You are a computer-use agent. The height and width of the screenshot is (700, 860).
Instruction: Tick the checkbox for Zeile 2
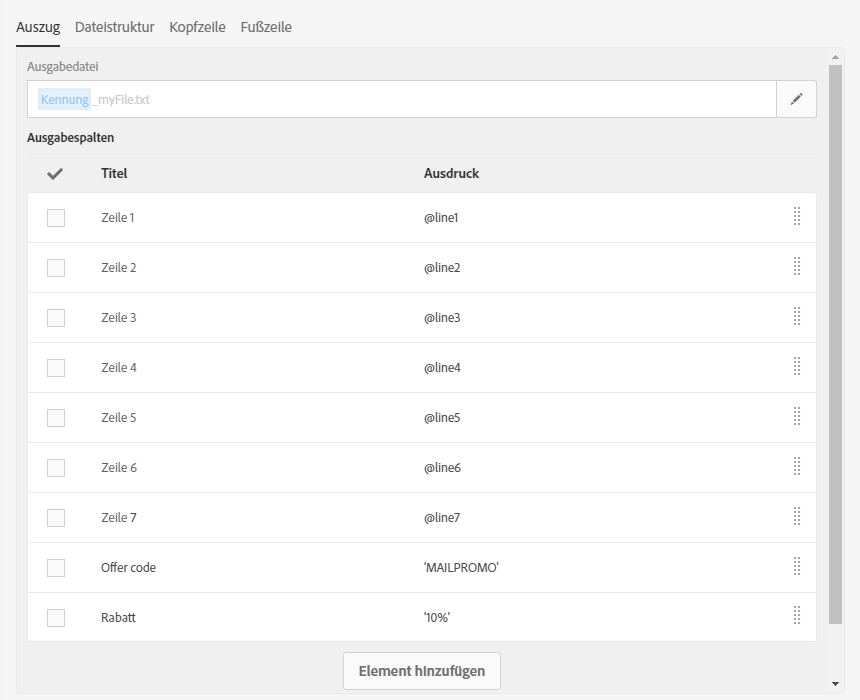[x=56, y=268]
